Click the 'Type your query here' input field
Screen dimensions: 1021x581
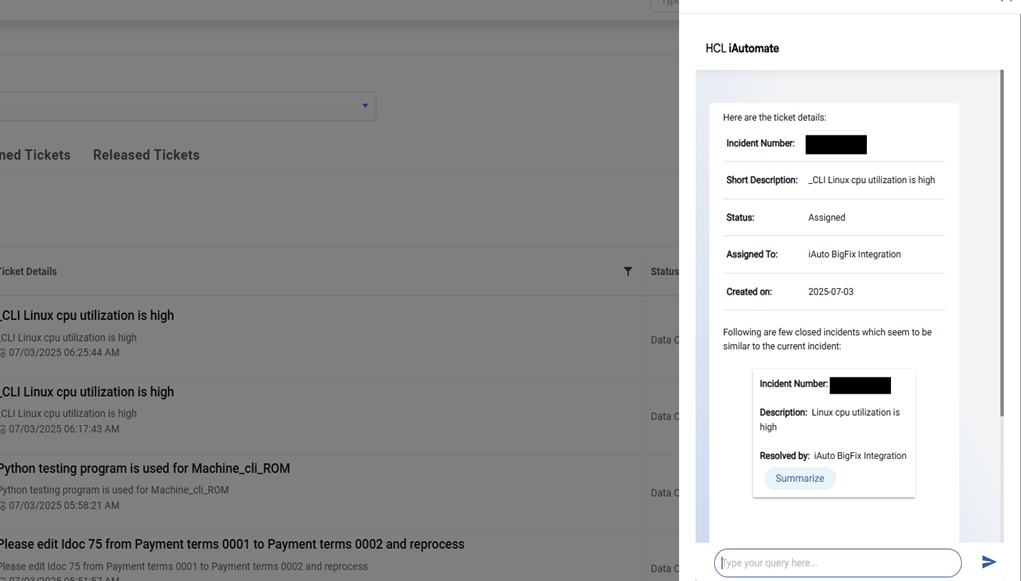click(x=837, y=563)
